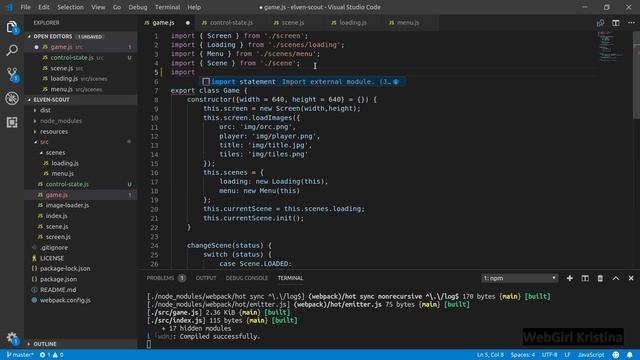Open the Debug view in activity bar
The width and height of the screenshot is (640, 360).
(x=12, y=98)
